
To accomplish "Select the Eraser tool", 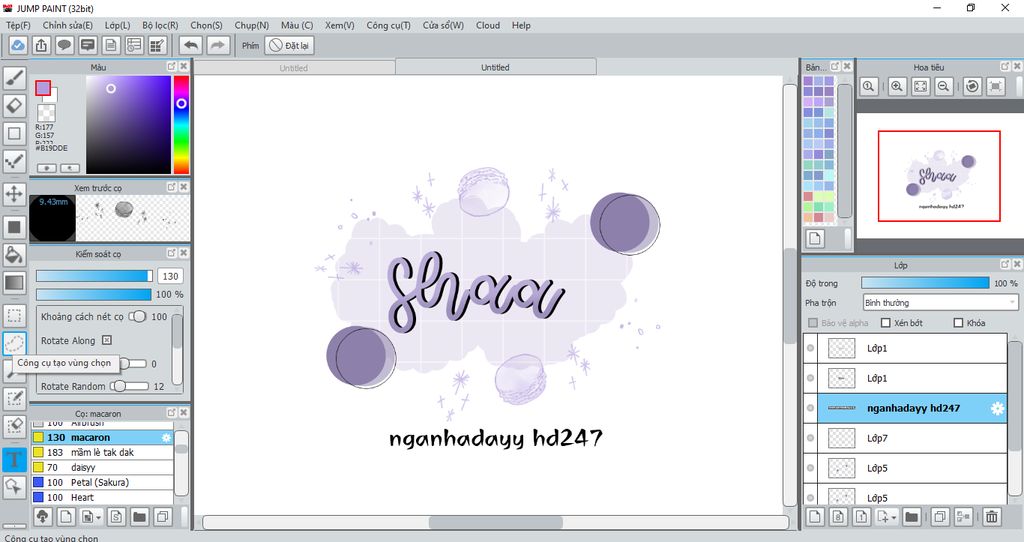I will point(14,106).
